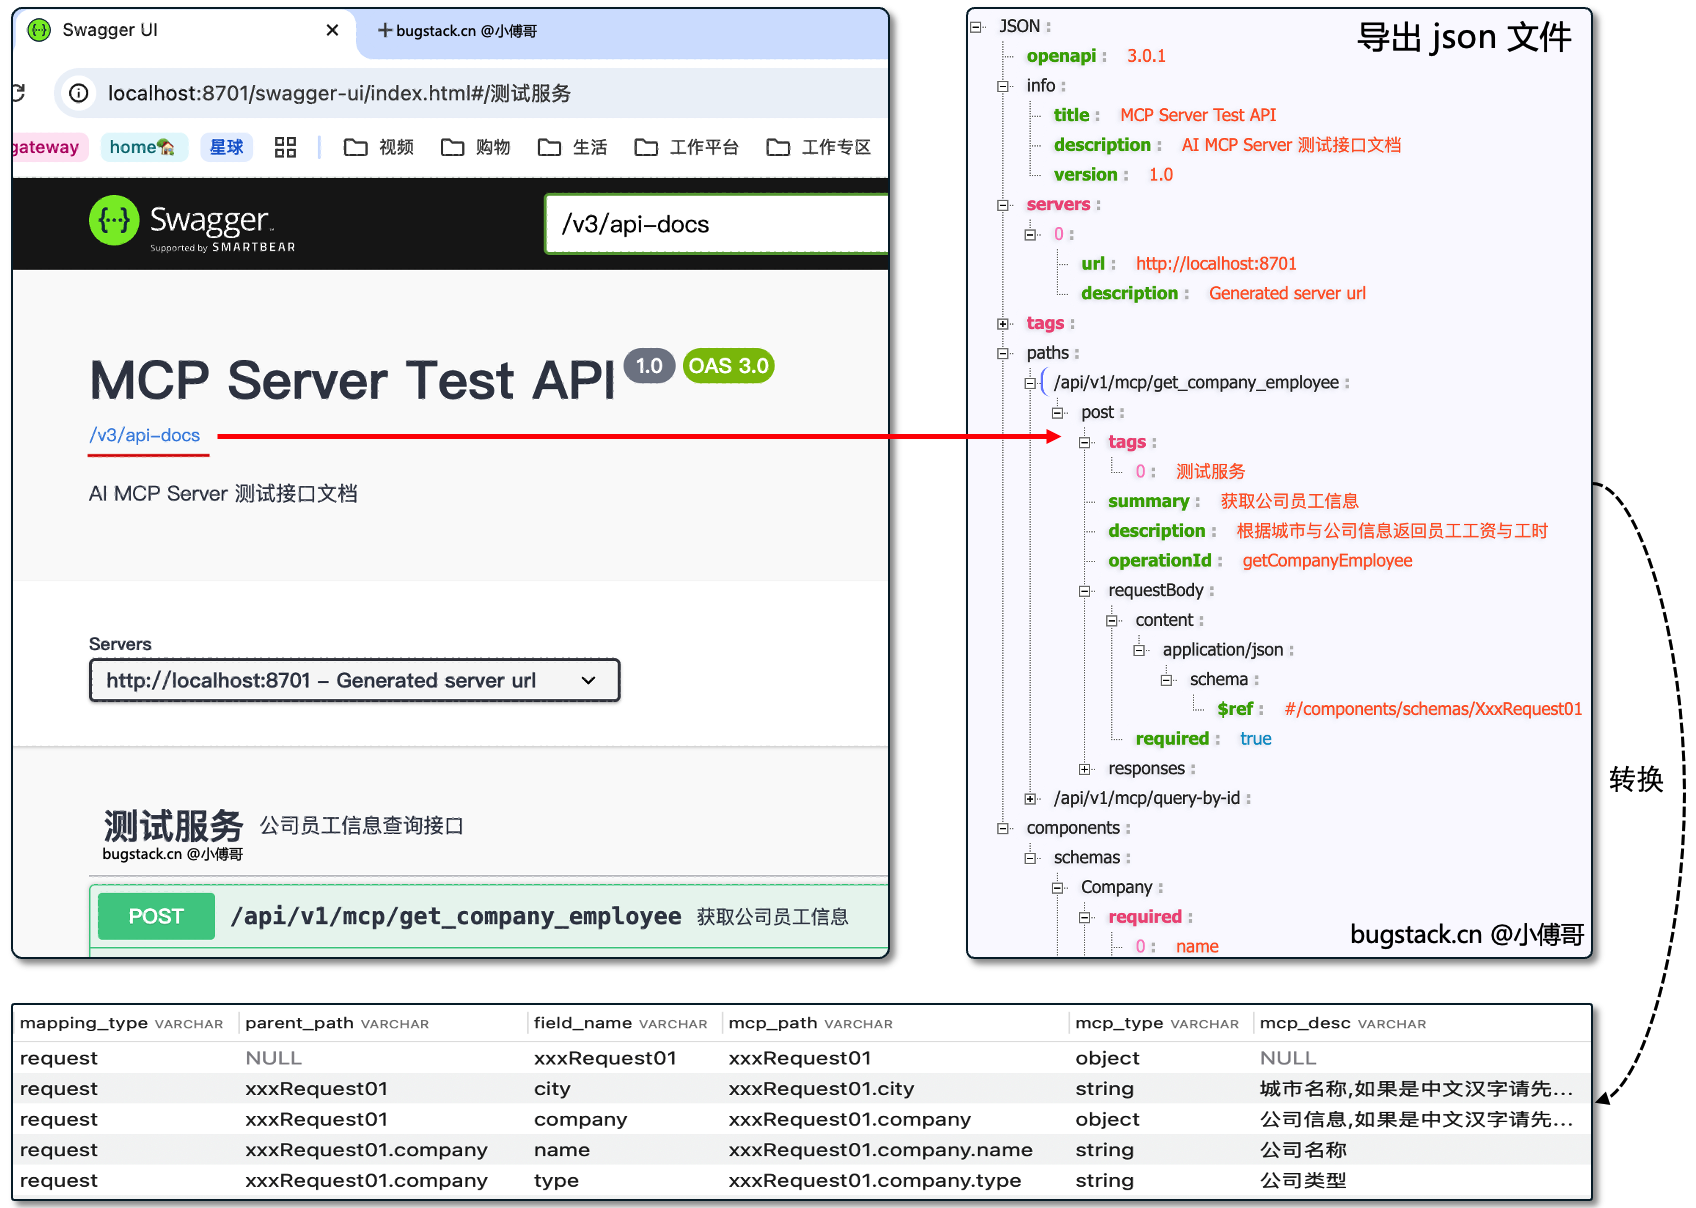Open the Servers dropdown list
This screenshot has width=1696, height=1208.
point(354,681)
